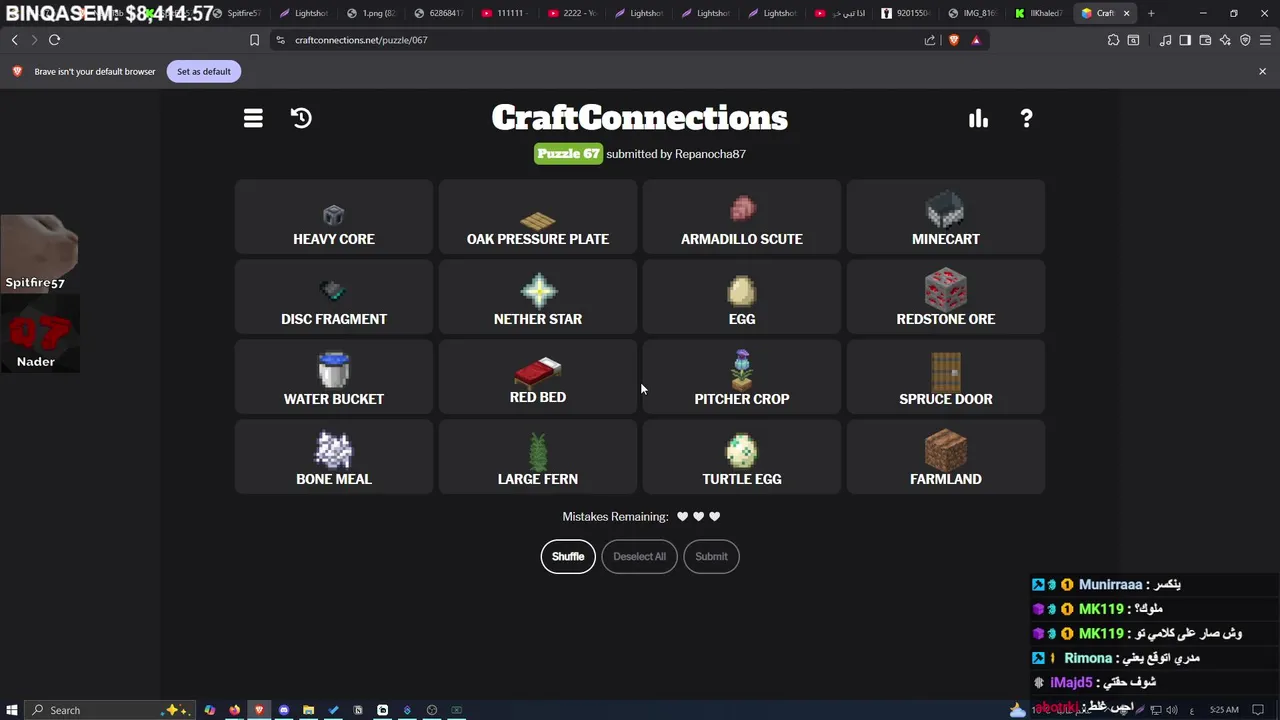1280x720 pixels.
Task: Click the share page icon in address bar
Action: (x=930, y=40)
